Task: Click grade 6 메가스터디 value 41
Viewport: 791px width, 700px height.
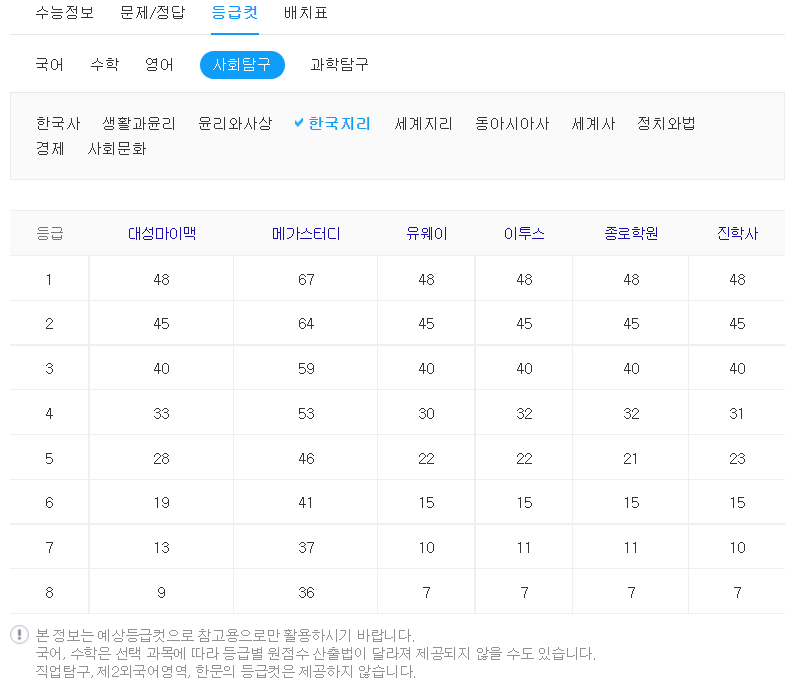Action: [306, 503]
